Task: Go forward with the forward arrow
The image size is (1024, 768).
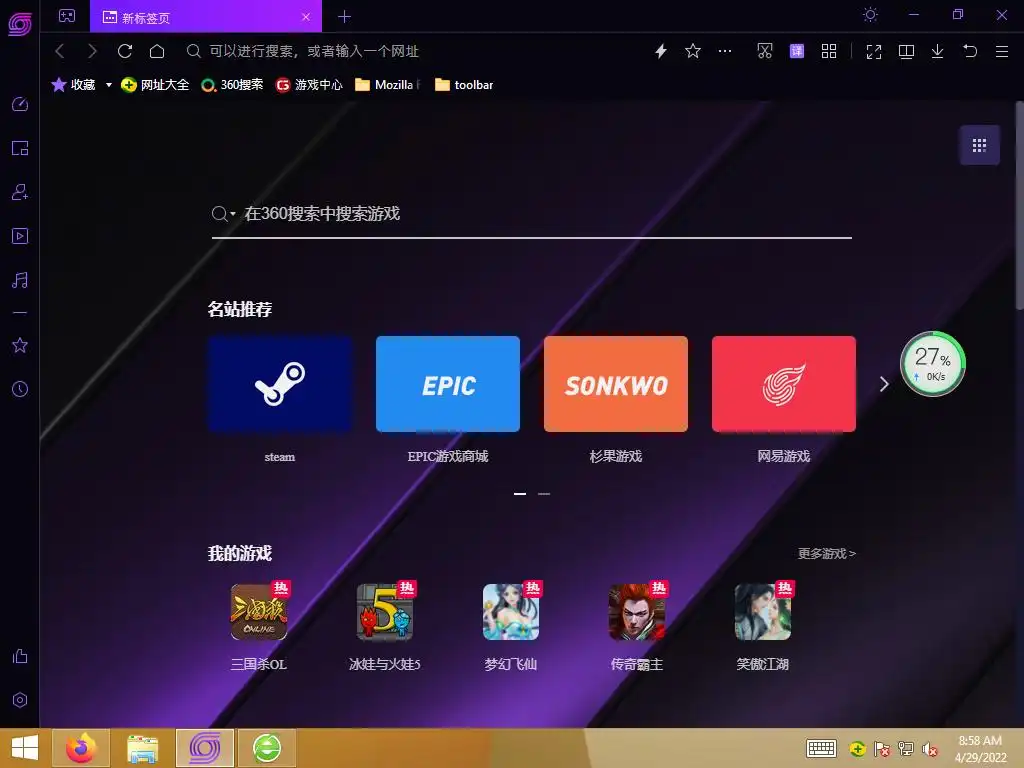Action: tap(92, 51)
